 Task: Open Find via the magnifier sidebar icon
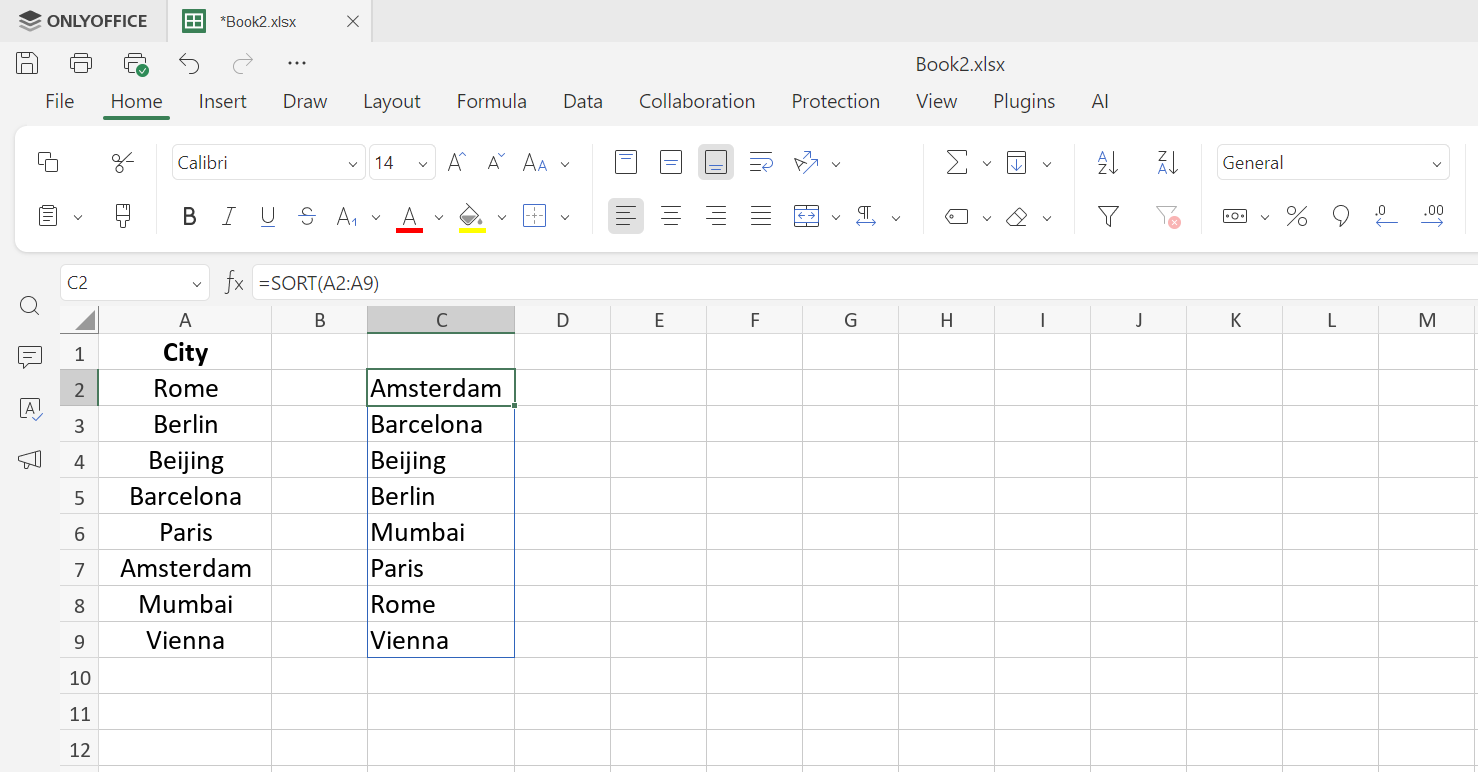pyautogui.click(x=30, y=306)
